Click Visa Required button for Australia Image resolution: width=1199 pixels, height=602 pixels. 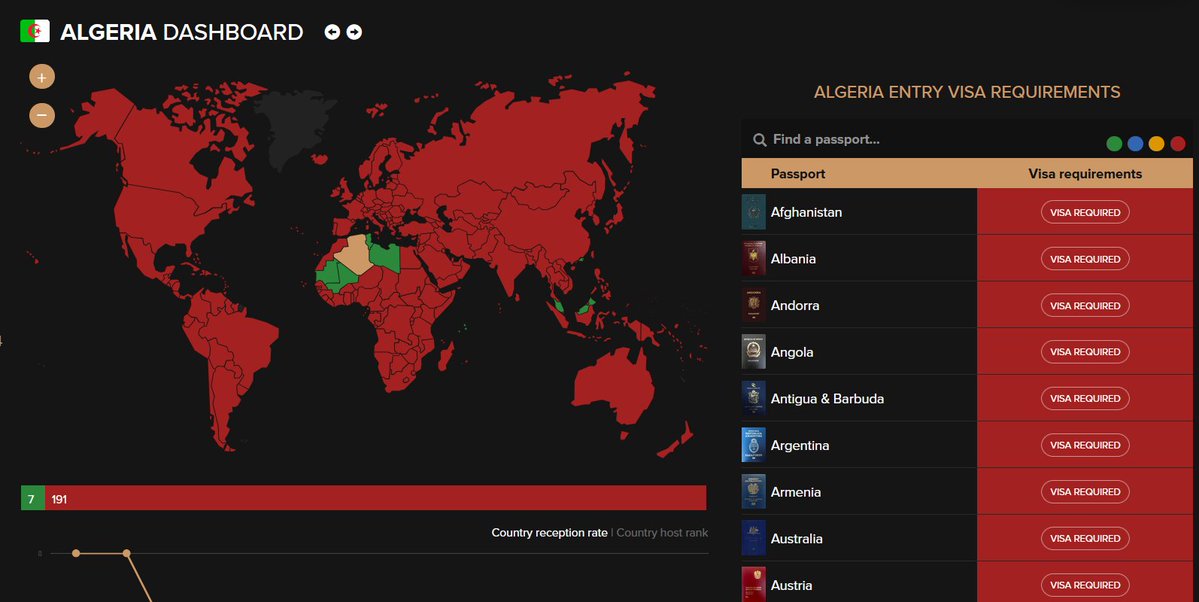point(1085,539)
